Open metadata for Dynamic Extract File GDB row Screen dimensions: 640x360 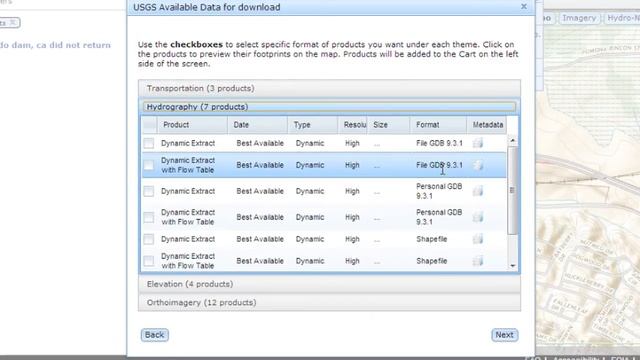coord(478,143)
